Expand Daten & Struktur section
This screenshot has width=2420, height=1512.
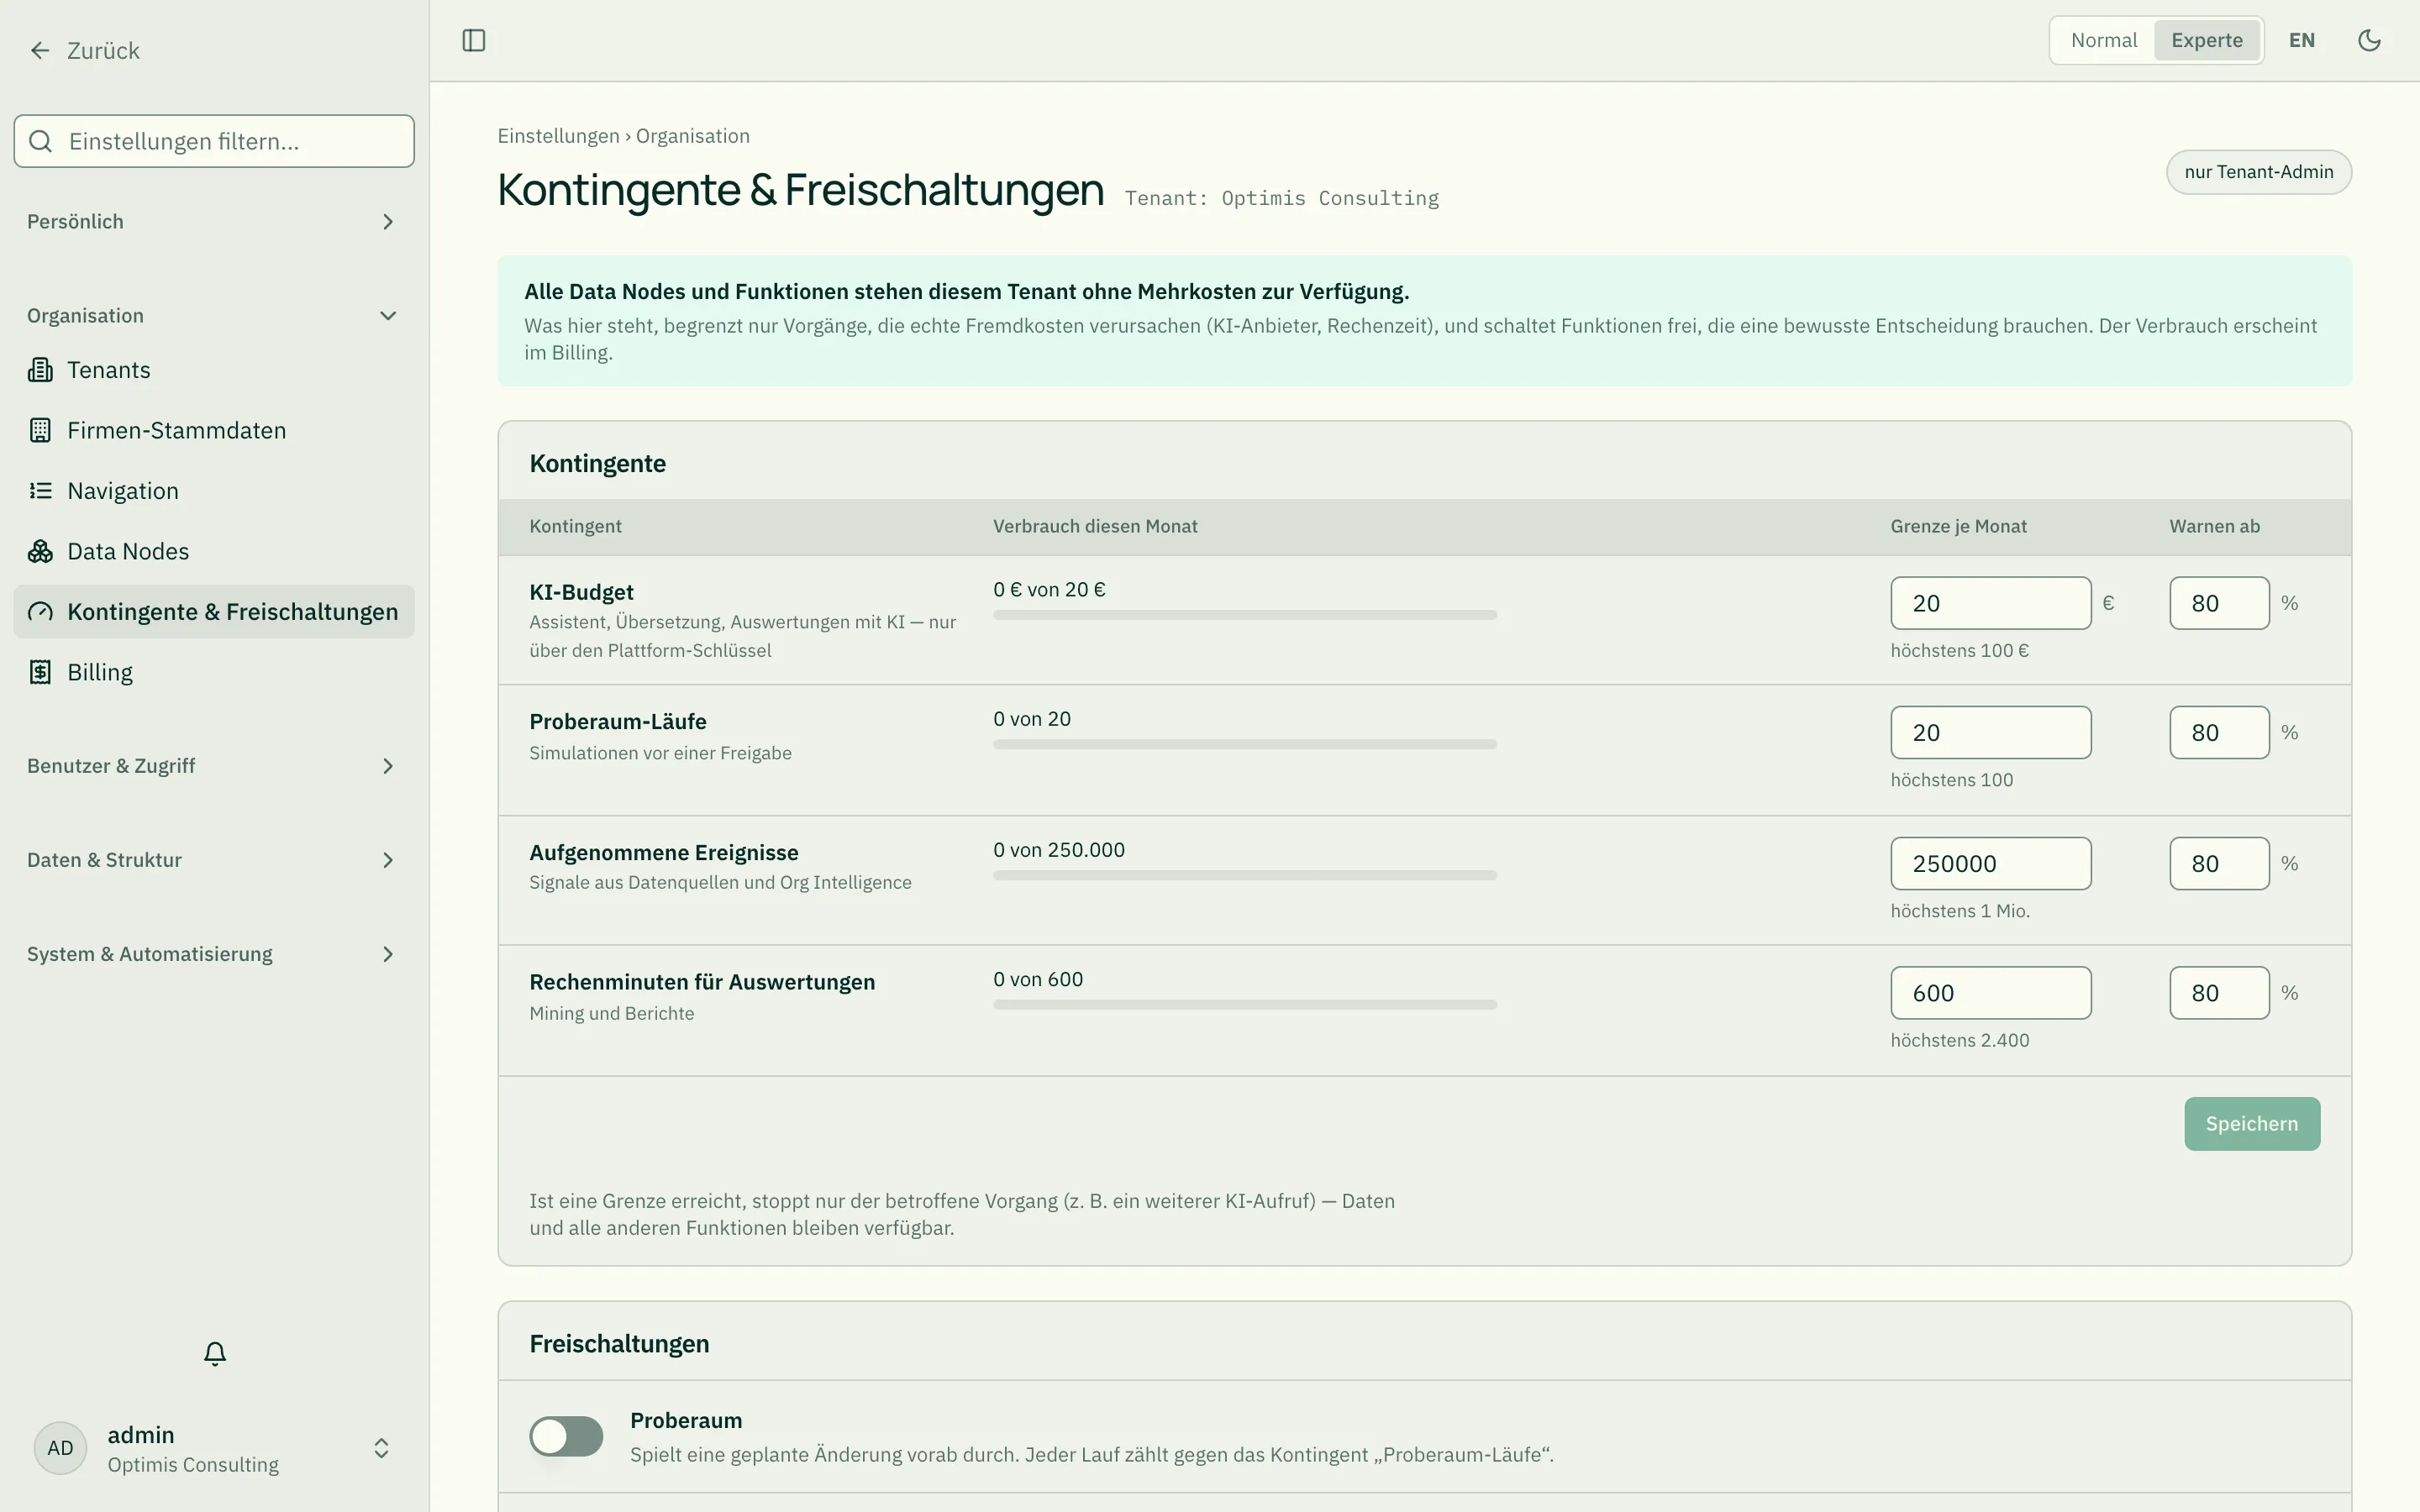click(x=213, y=860)
